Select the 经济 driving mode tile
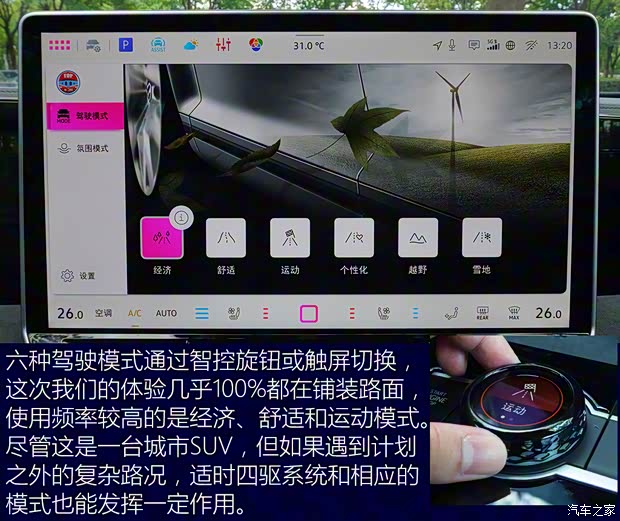Screen dimensions: 620x521 (x=162, y=238)
